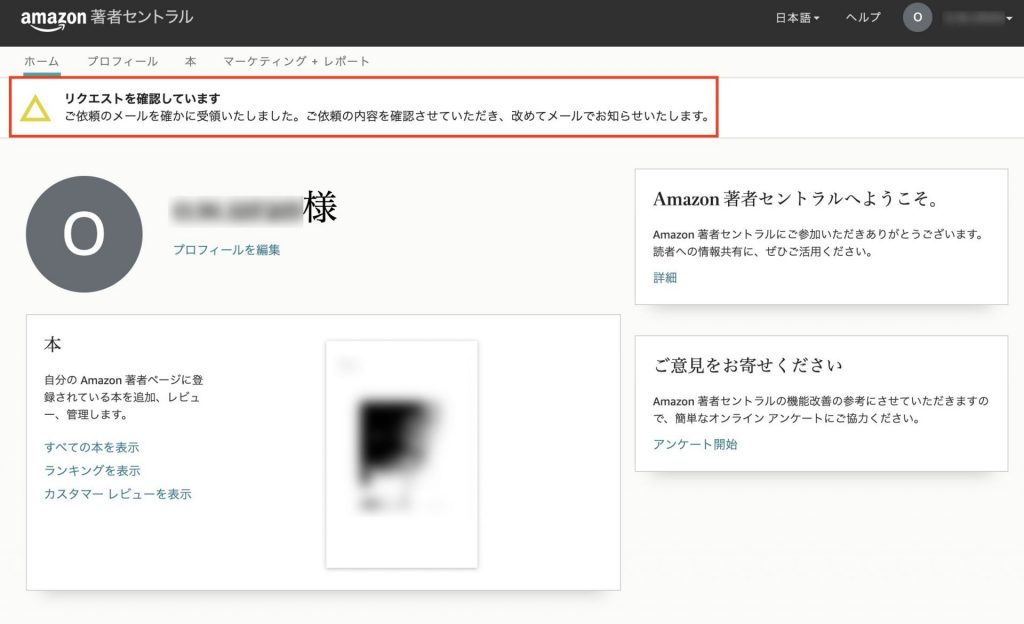Open カスタマー レビューを表示 link

pos(119,494)
